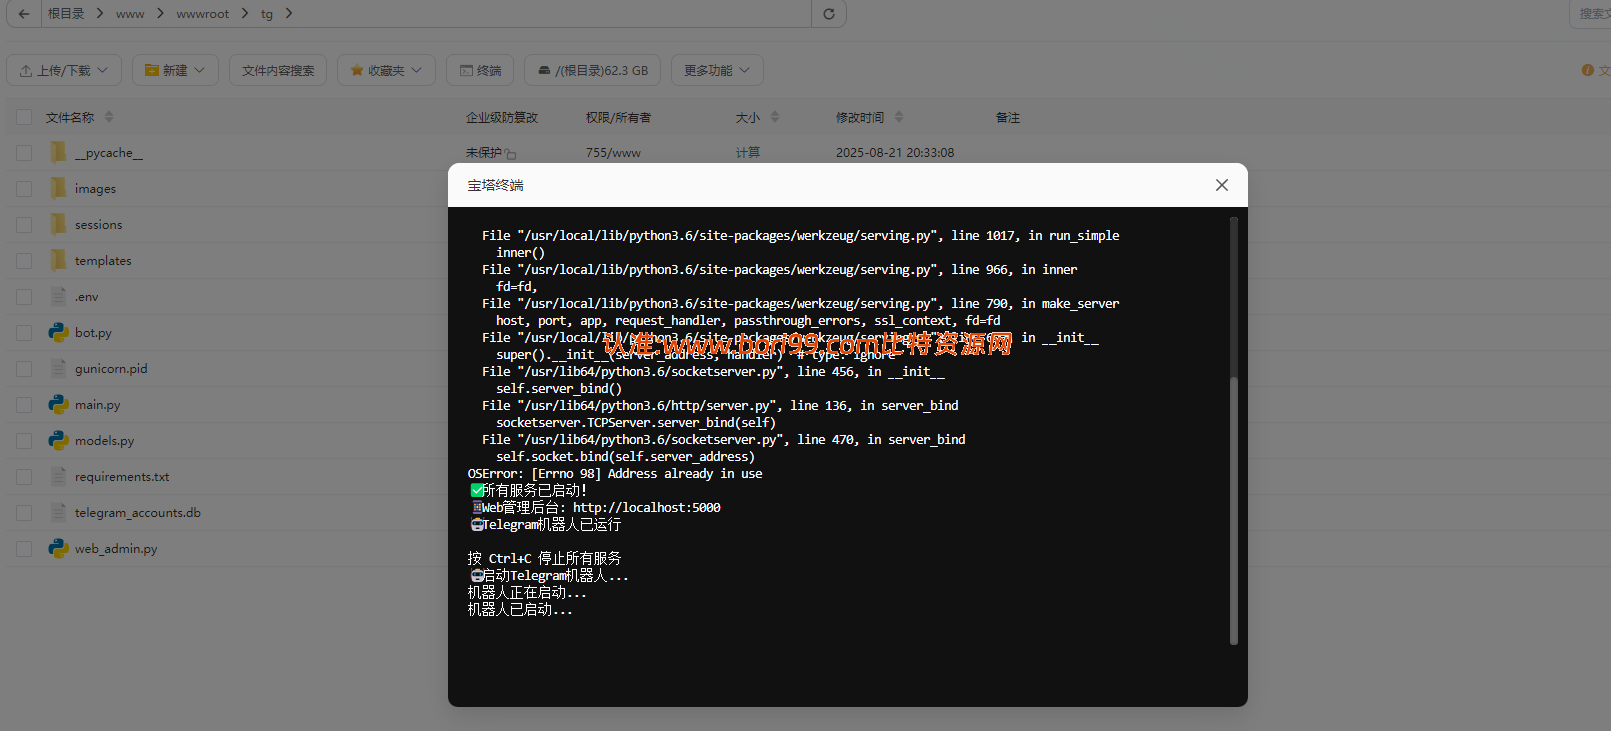This screenshot has width=1611, height=731.
Task: Go back with the arrow button
Action: pos(24,14)
